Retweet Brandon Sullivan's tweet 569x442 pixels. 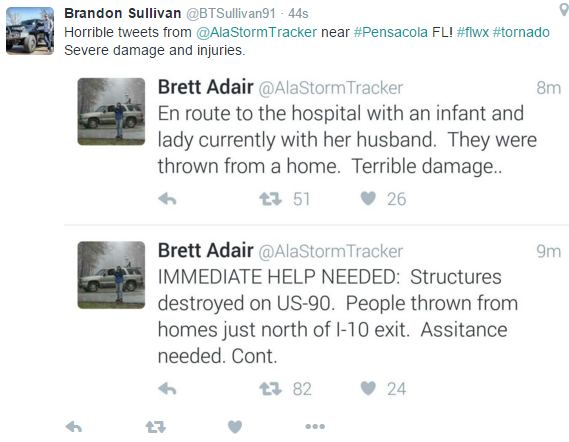pos(156,427)
